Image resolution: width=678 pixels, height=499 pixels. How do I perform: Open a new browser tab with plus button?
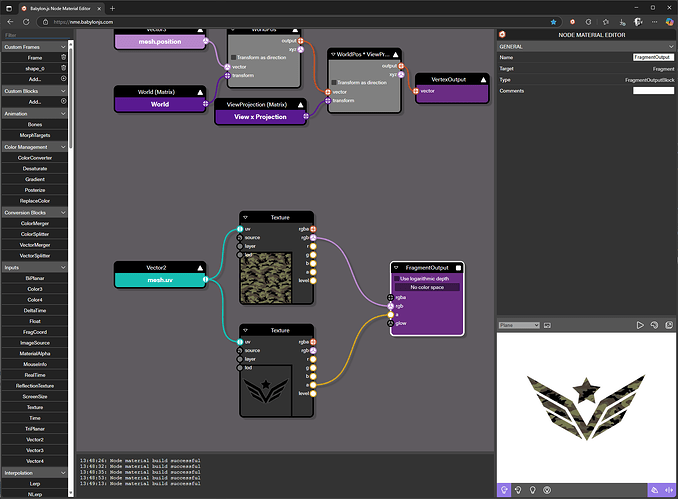112,8
